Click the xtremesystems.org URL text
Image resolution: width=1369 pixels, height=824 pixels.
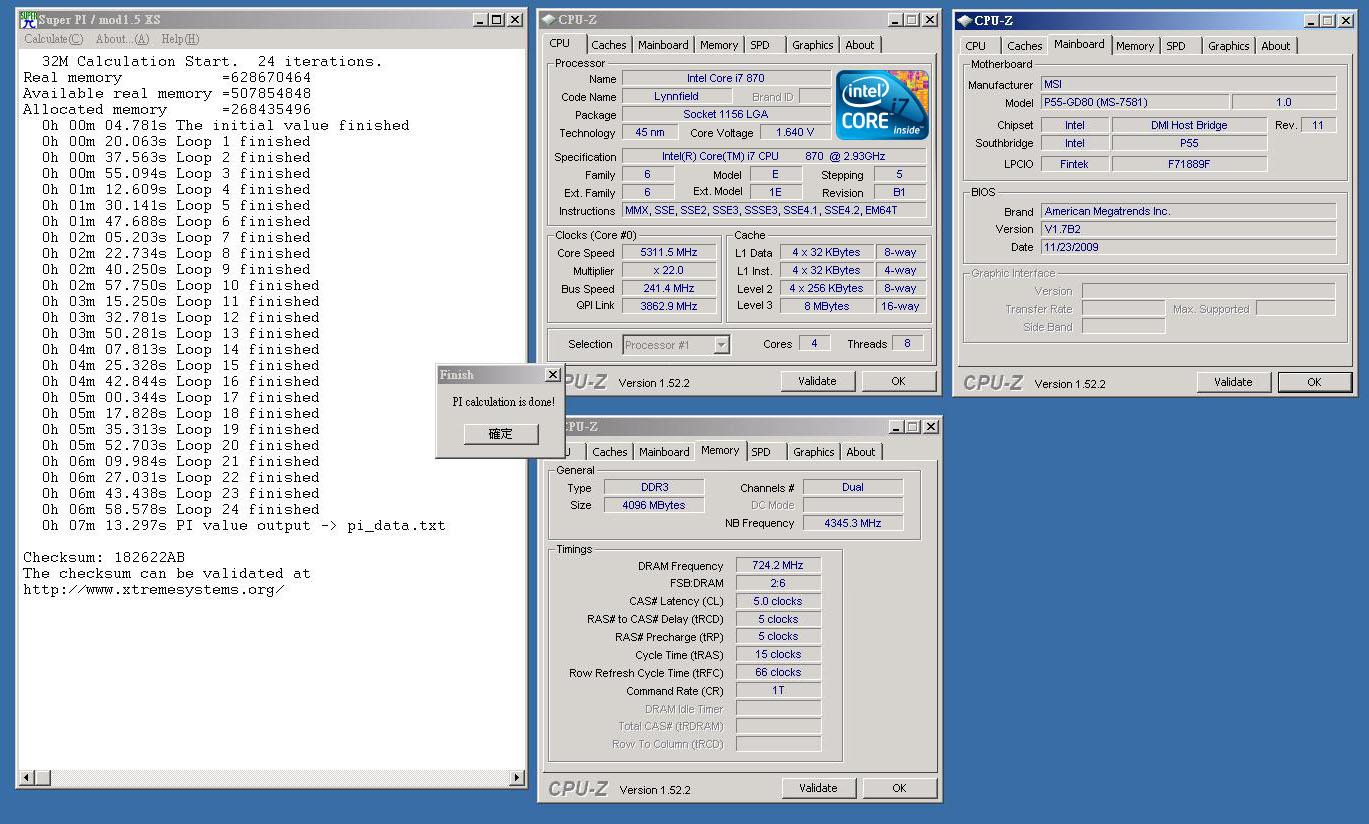point(154,589)
